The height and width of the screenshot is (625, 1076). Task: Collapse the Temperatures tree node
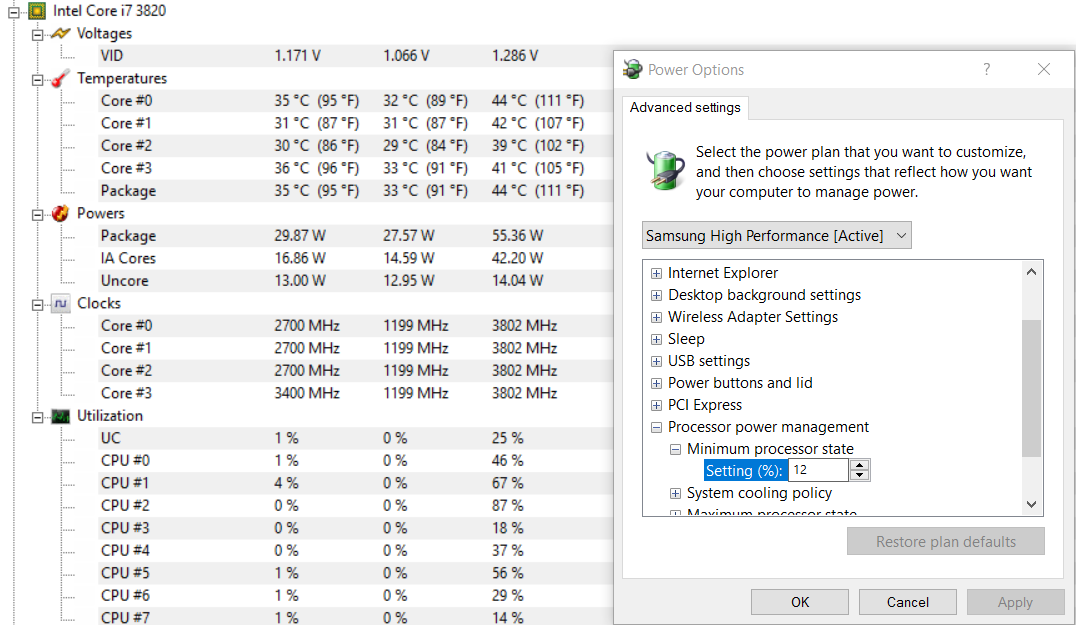pos(38,79)
